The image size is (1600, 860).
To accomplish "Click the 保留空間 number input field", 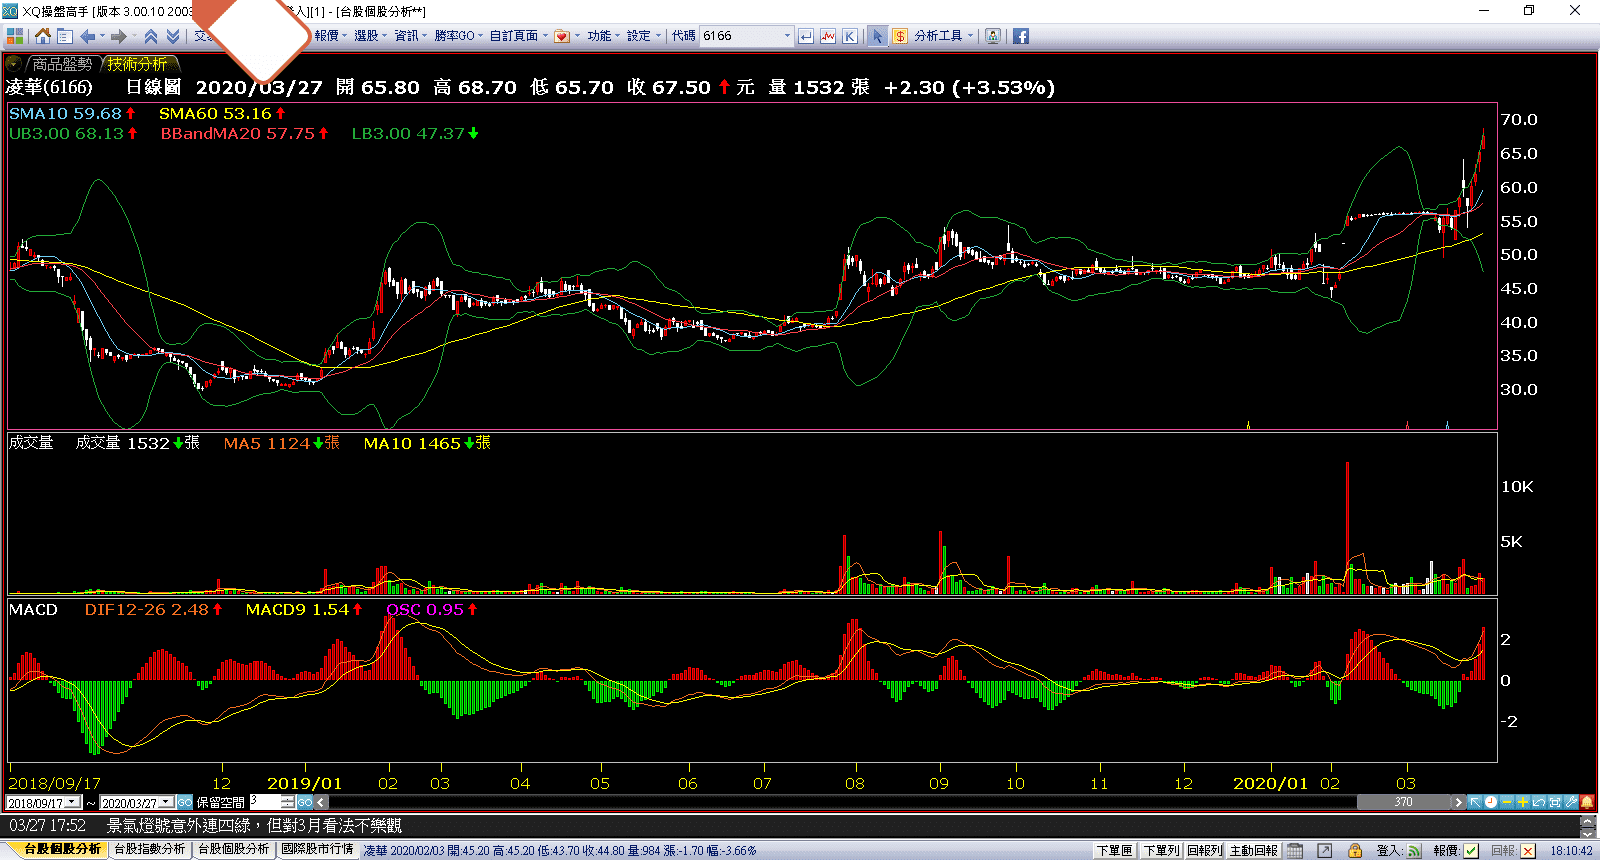I will 265,802.
